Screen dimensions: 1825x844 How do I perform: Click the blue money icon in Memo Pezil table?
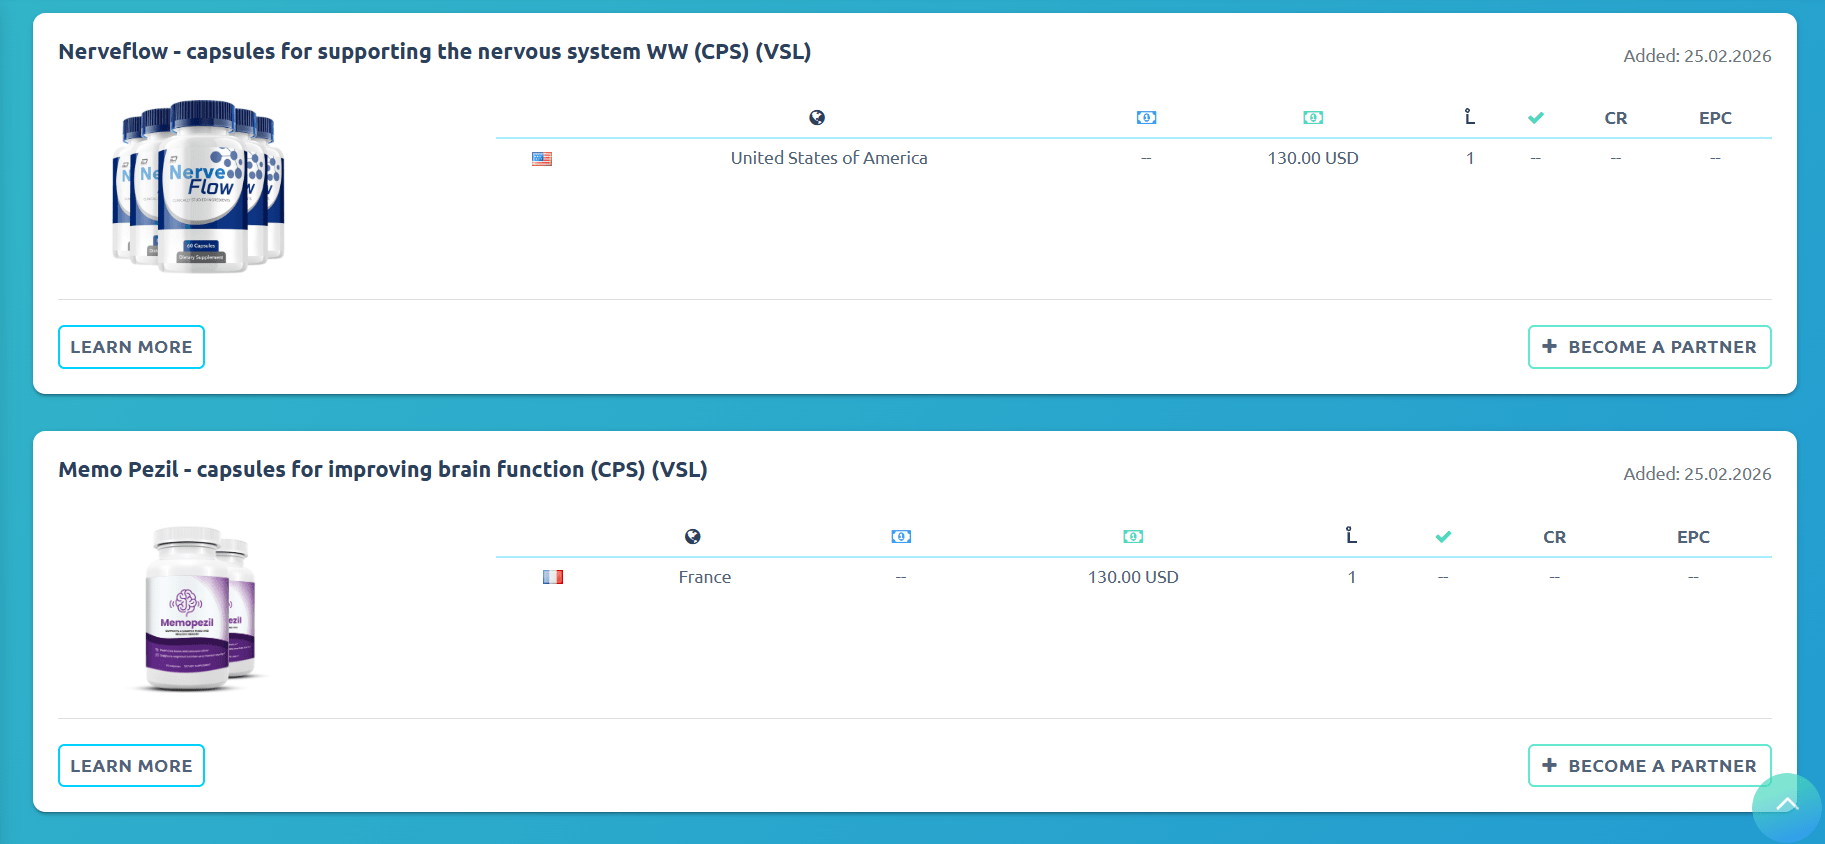coord(901,537)
